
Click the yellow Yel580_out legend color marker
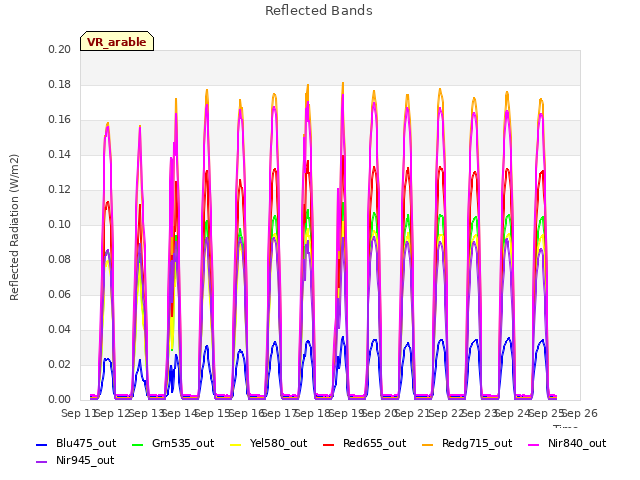pyautogui.click(x=236, y=444)
